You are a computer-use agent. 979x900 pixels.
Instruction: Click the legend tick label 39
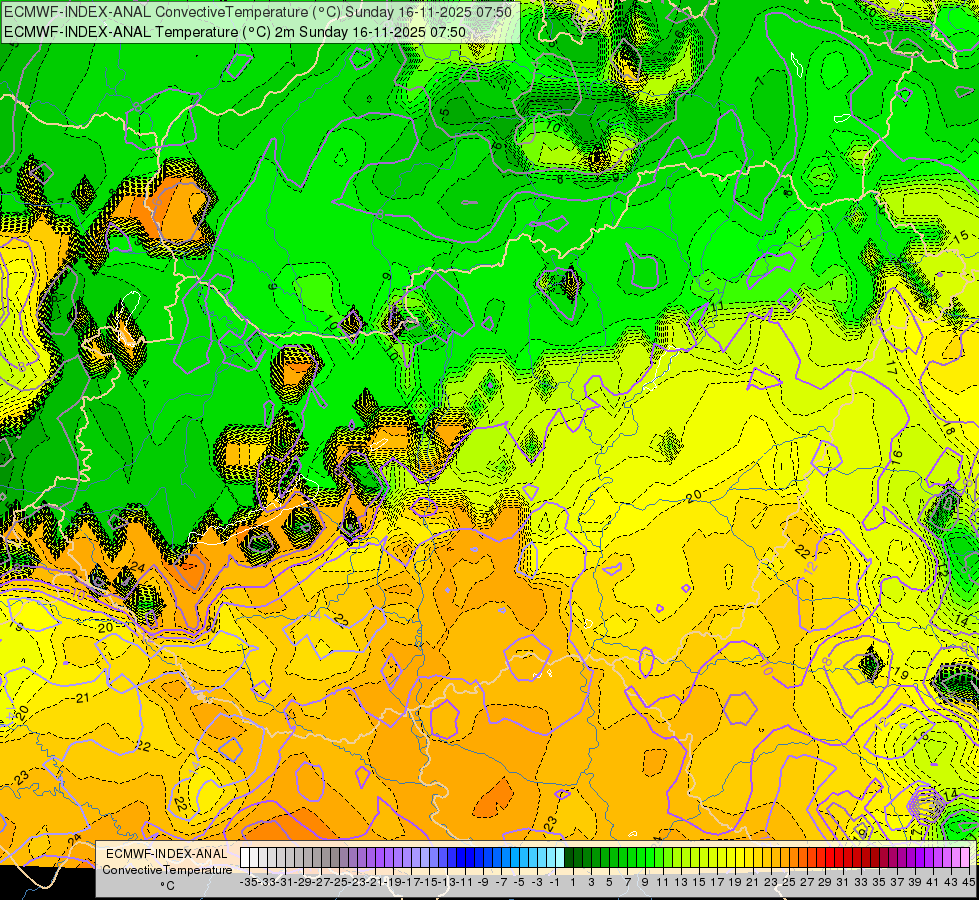point(915,883)
